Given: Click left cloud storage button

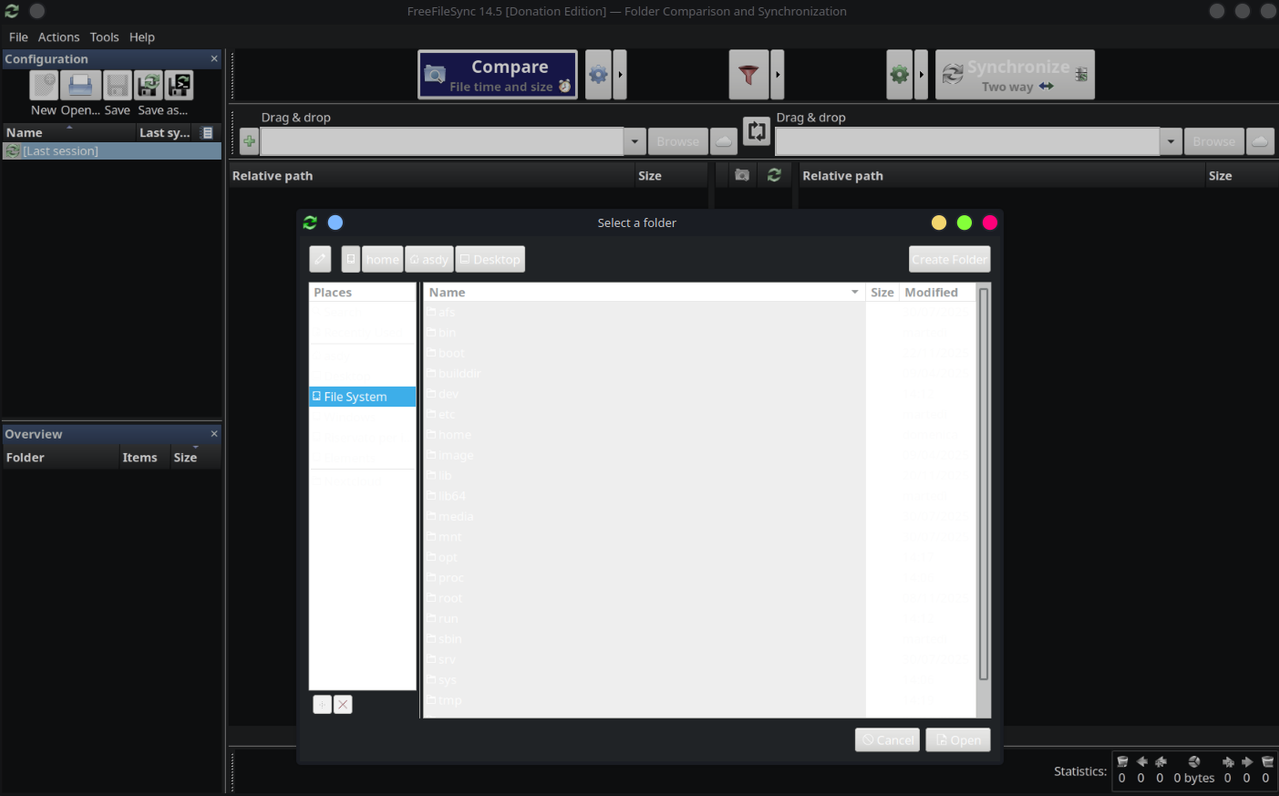Looking at the screenshot, I should coord(723,142).
